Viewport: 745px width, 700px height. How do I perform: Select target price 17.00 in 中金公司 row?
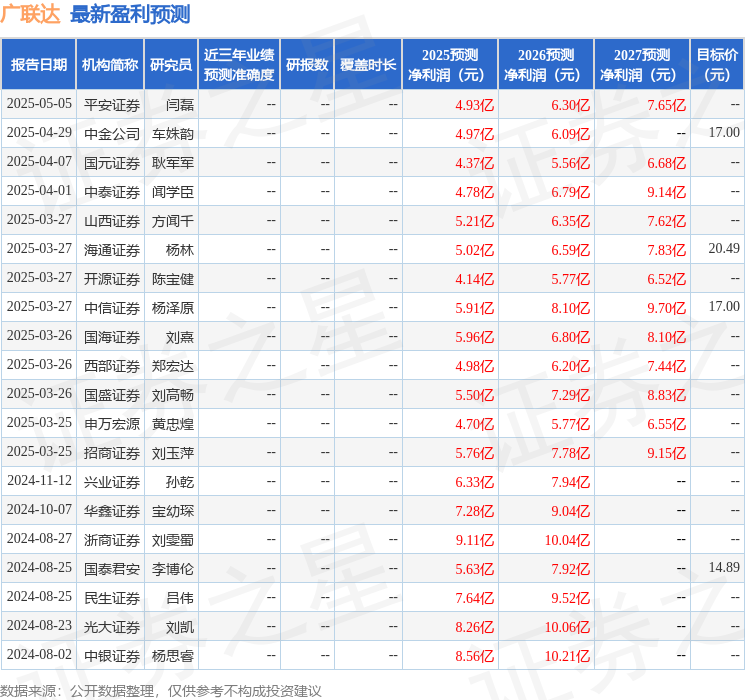(x=724, y=133)
